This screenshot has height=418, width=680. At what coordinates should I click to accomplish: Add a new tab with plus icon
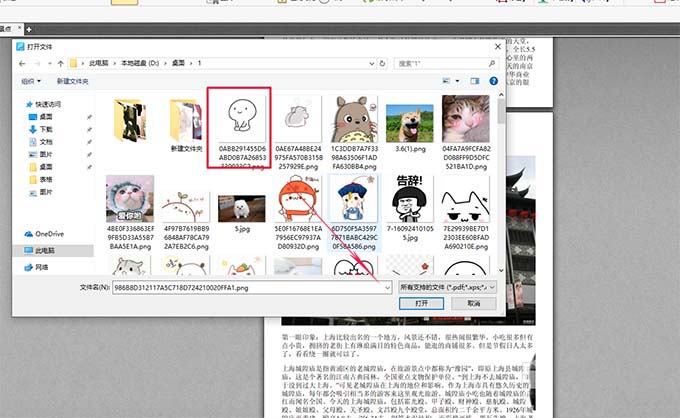pos(29,29)
